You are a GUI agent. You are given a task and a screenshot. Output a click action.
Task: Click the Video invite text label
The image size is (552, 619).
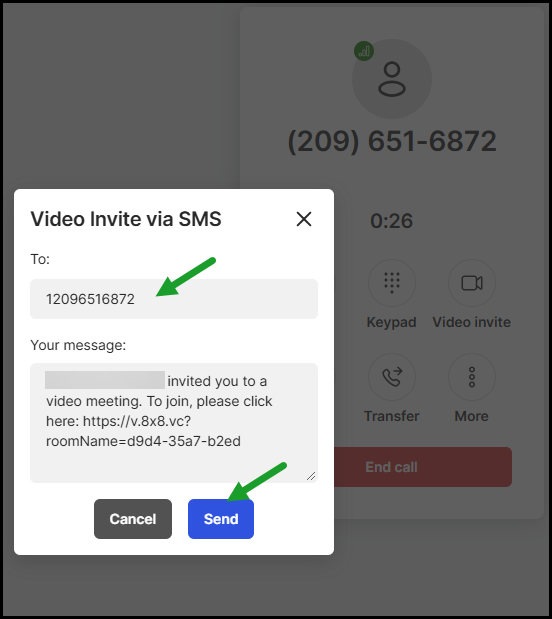click(x=471, y=322)
